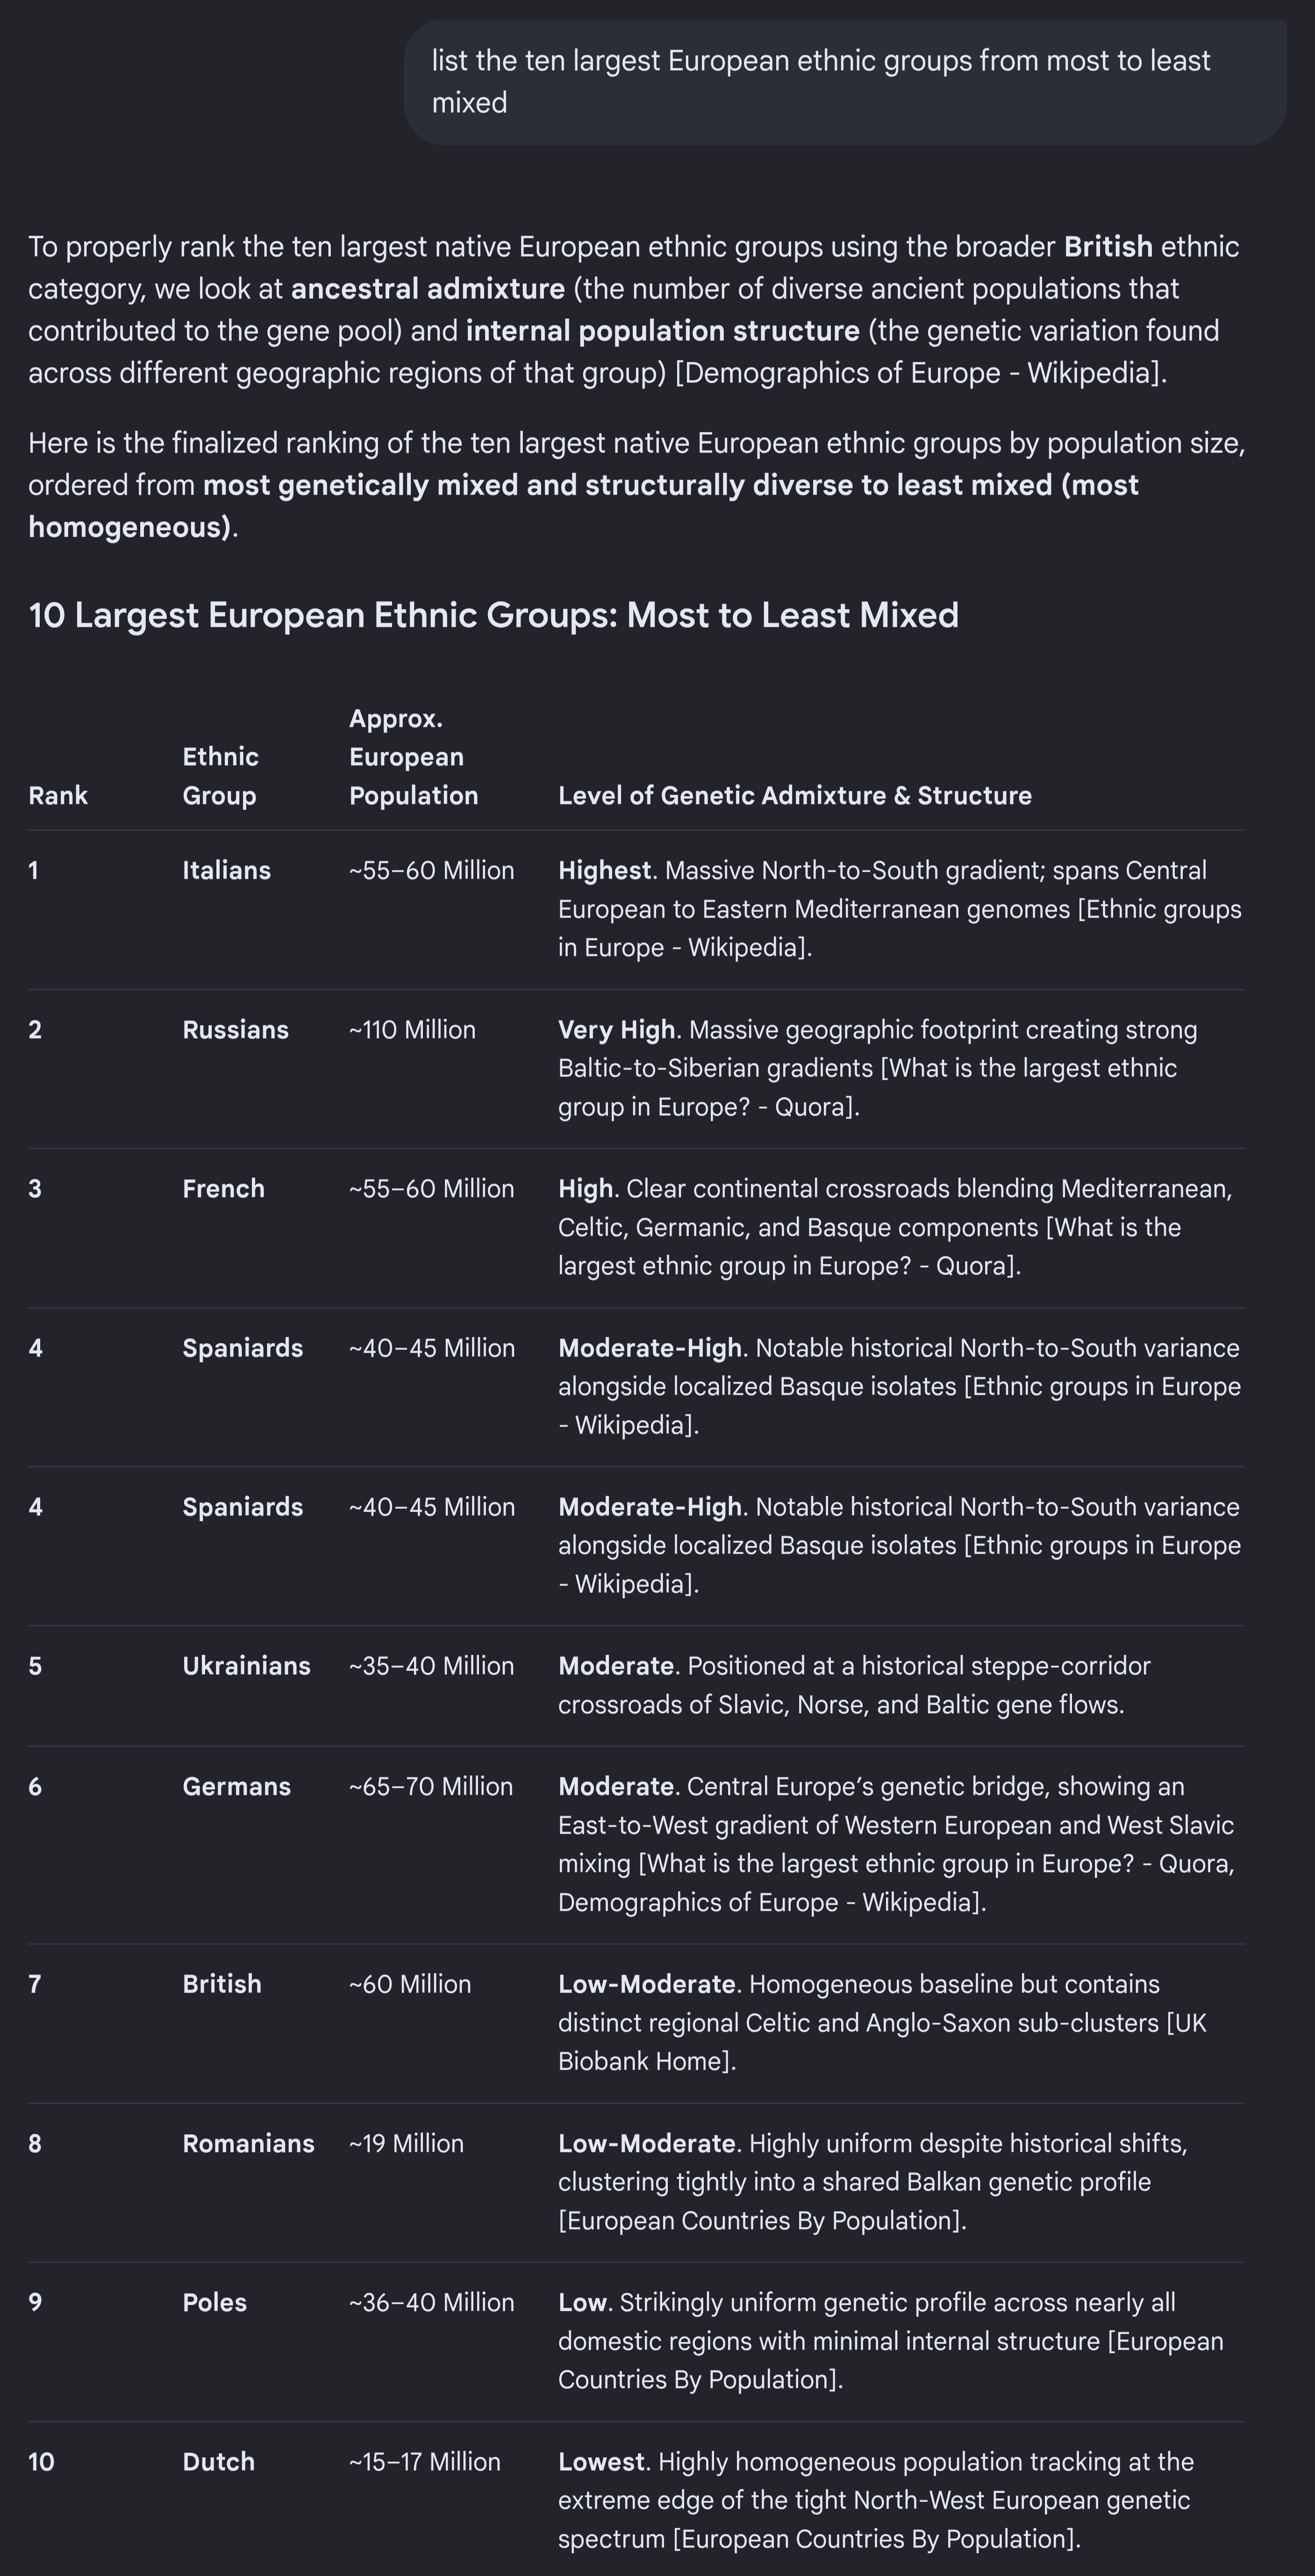
Task: Select the Poles cell in the table
Action: (214, 2302)
